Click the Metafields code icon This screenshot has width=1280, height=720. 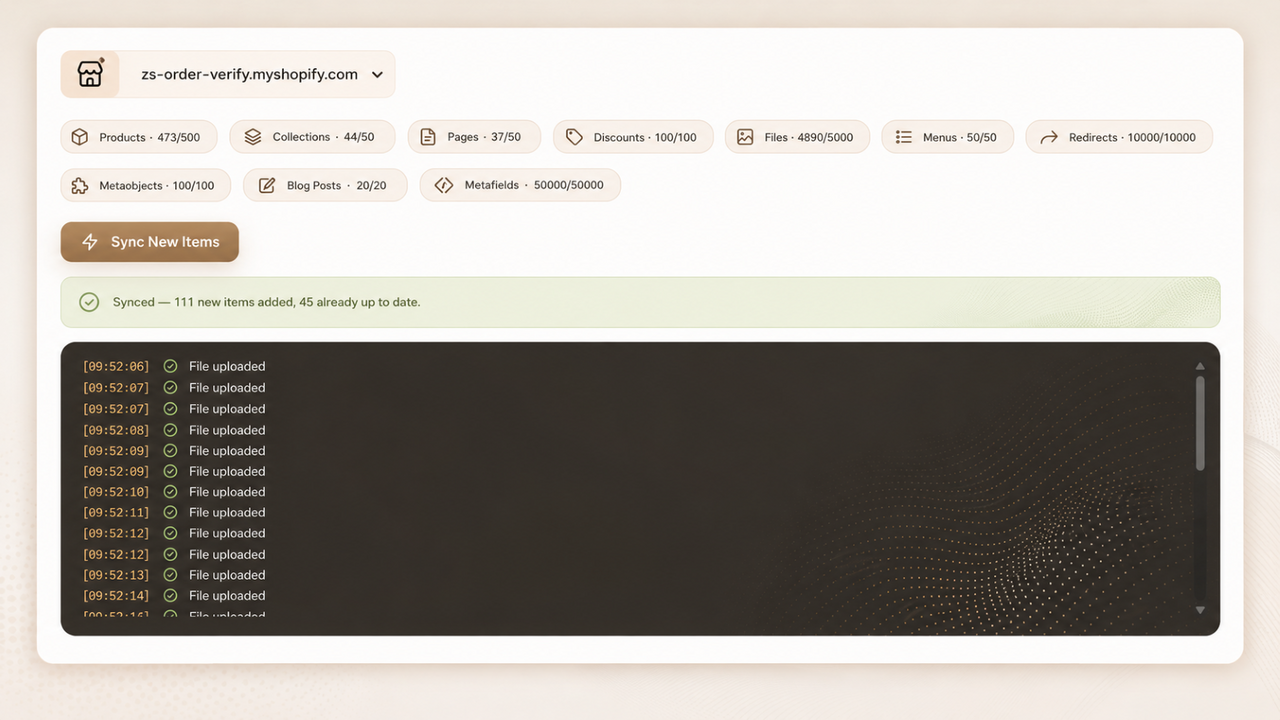coord(444,185)
